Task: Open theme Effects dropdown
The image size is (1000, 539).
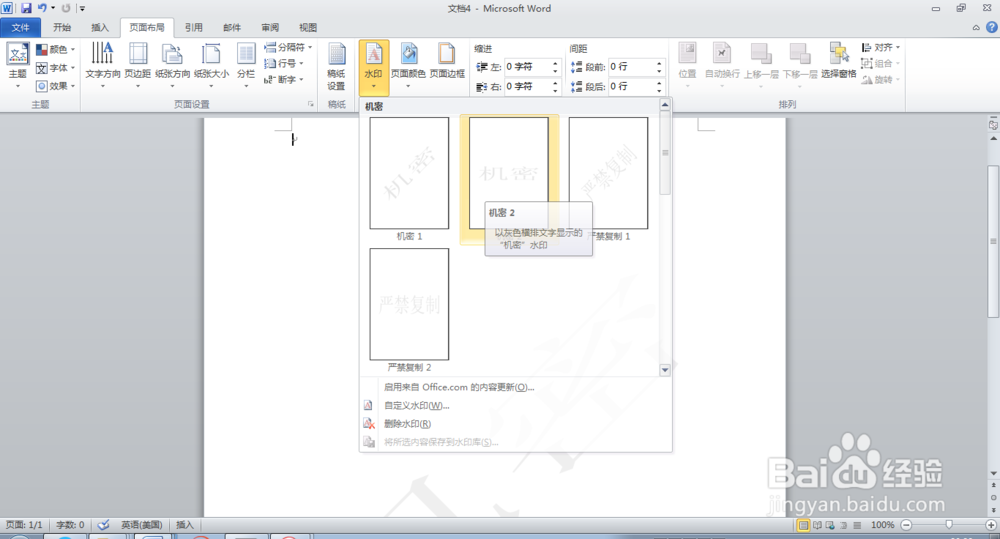Action: click(x=55, y=85)
